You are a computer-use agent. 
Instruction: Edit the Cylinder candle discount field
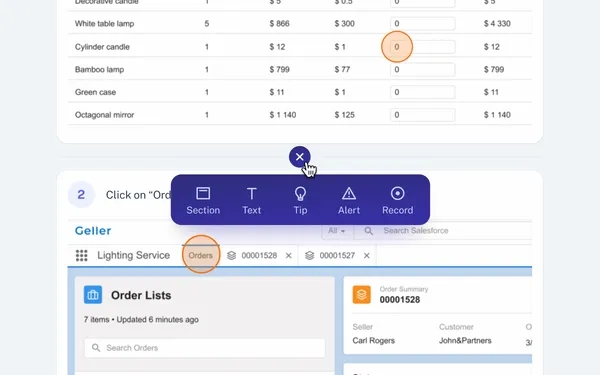pos(423,47)
